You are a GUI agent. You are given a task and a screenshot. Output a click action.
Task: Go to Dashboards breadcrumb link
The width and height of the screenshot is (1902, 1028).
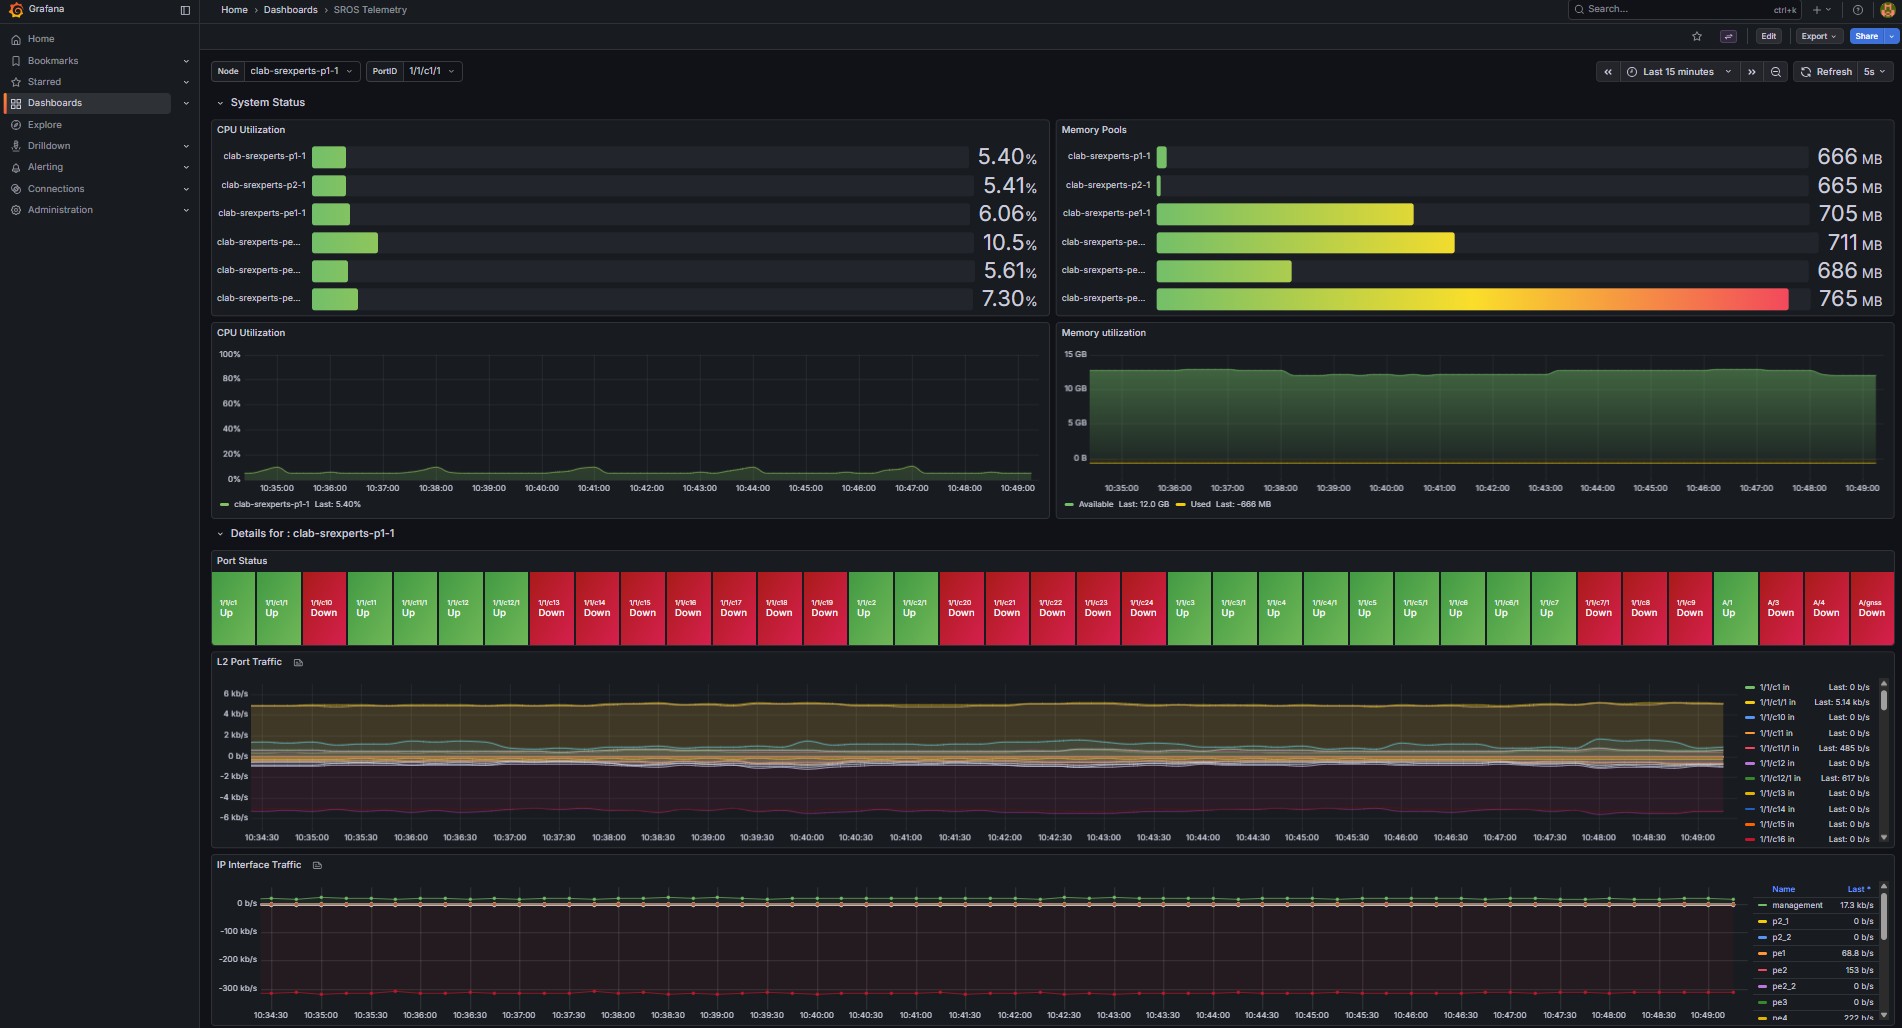(290, 10)
